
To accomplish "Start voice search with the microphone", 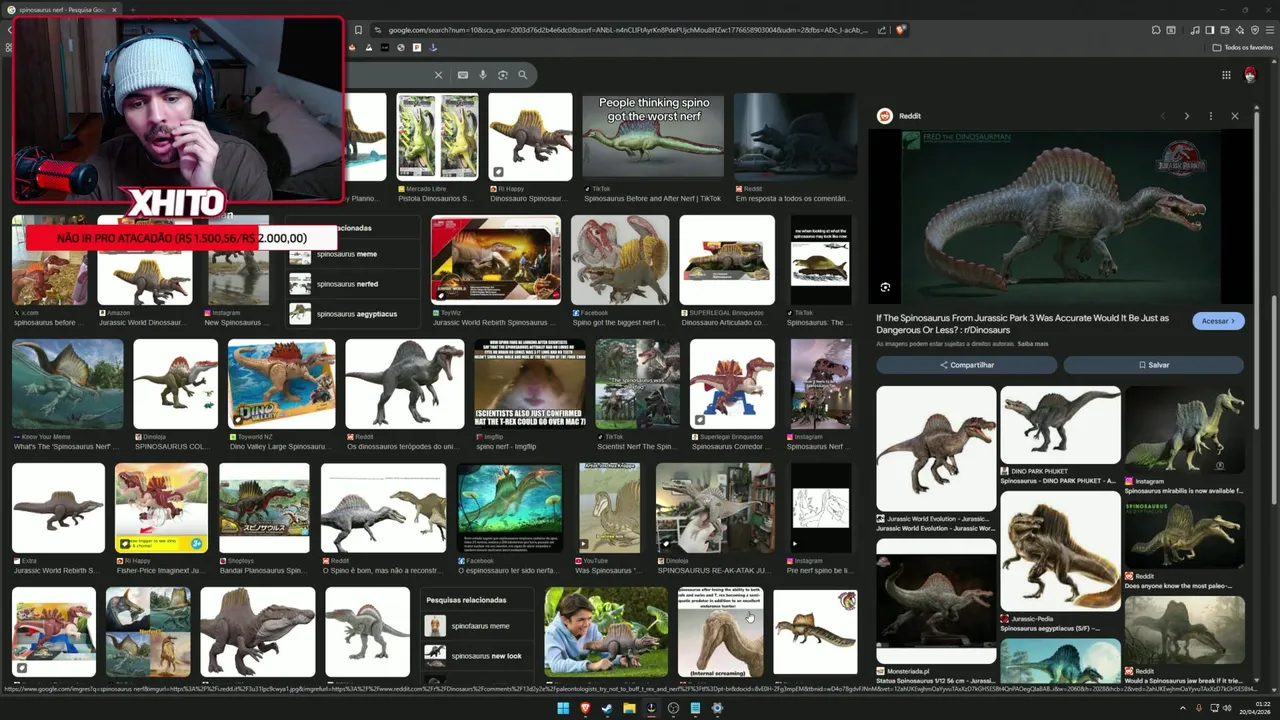I will pyautogui.click(x=483, y=75).
